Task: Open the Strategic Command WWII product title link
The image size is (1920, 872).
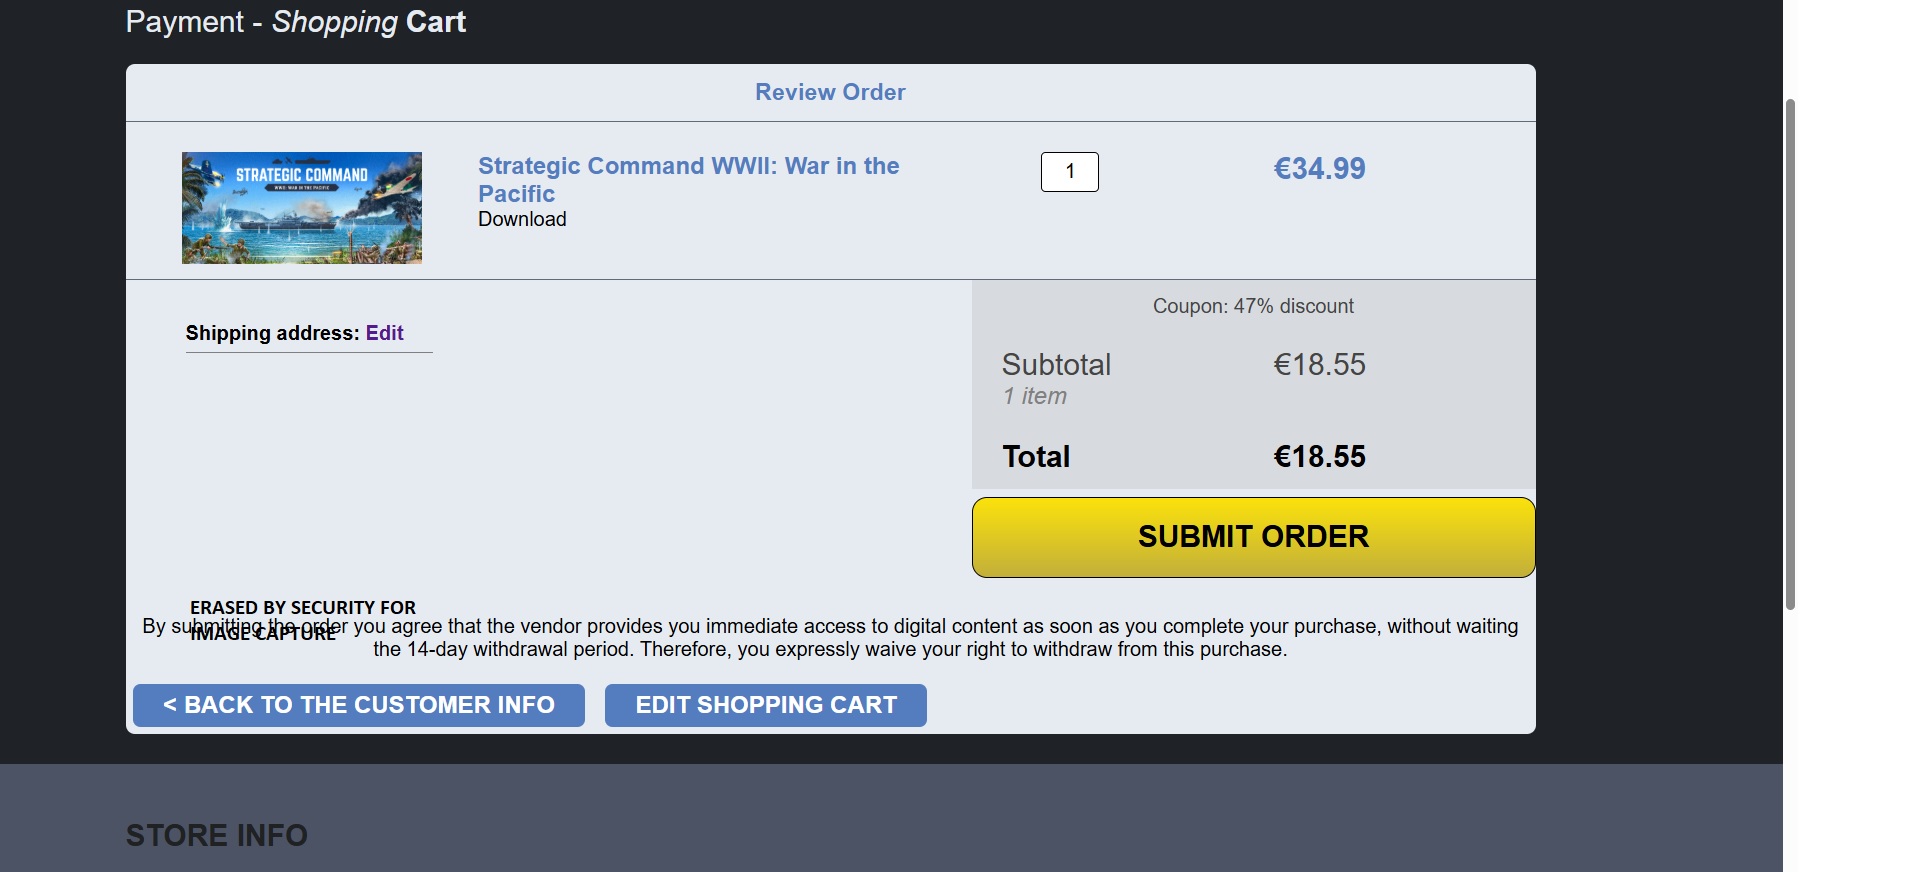Action: point(688,180)
